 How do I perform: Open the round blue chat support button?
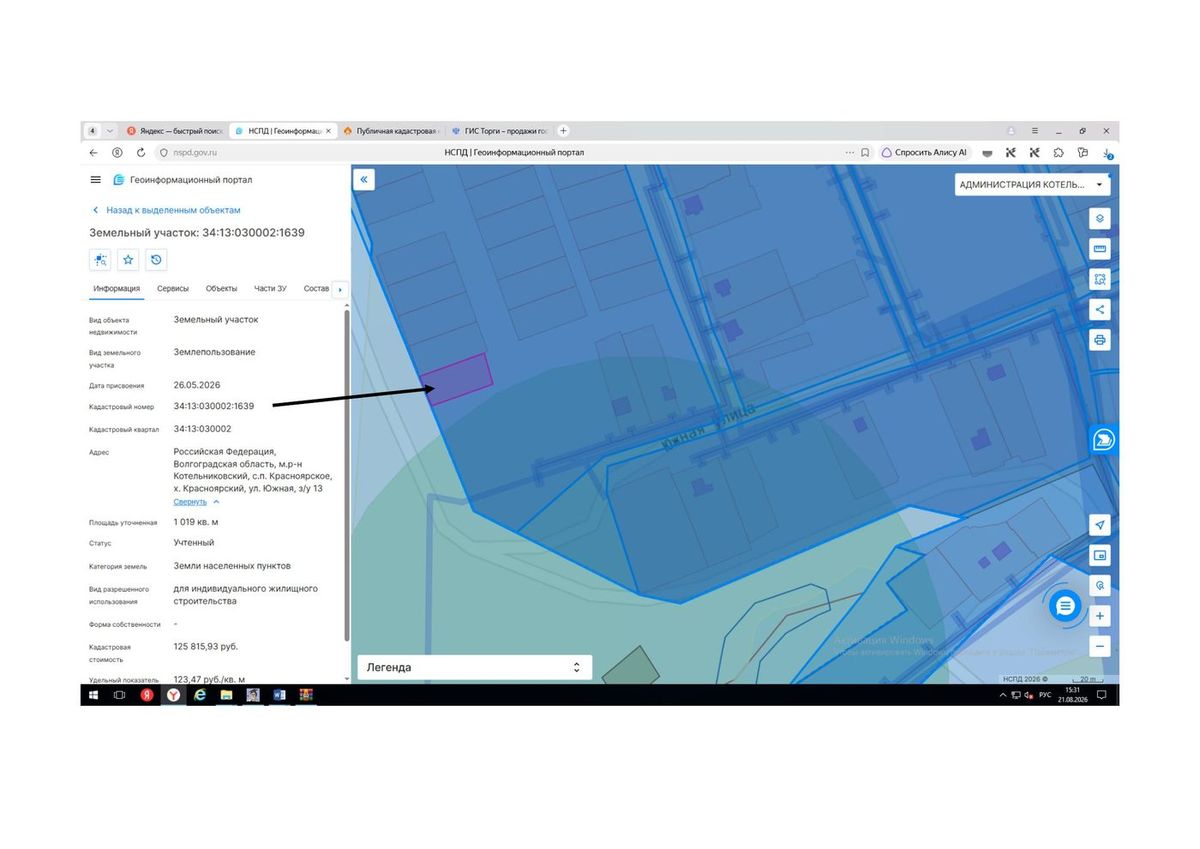click(1065, 606)
